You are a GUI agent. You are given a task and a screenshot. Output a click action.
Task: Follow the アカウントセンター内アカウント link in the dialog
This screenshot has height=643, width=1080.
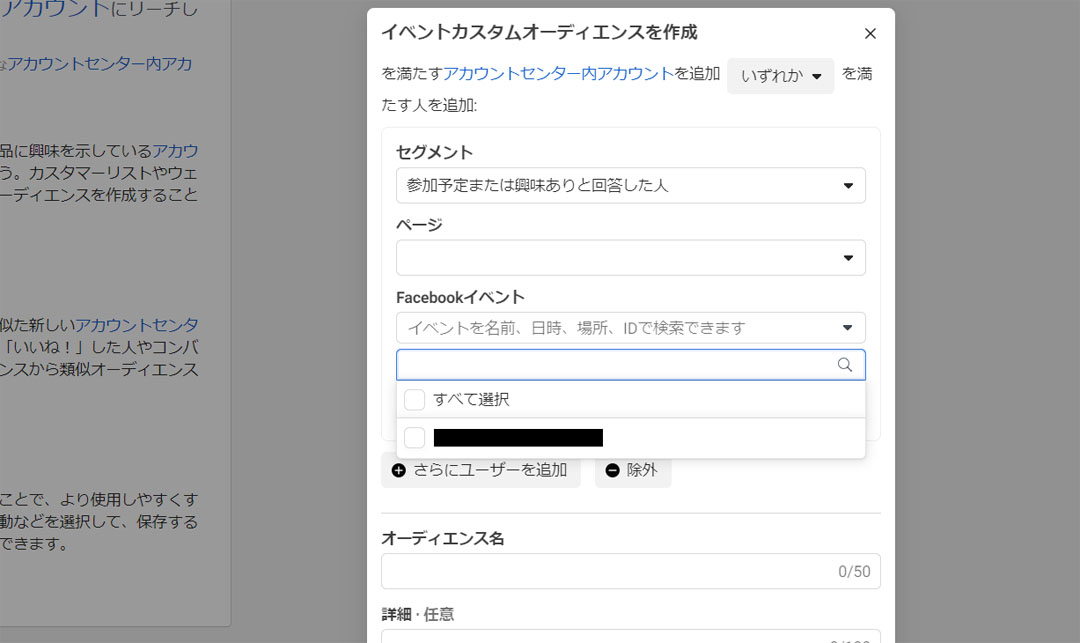point(558,73)
